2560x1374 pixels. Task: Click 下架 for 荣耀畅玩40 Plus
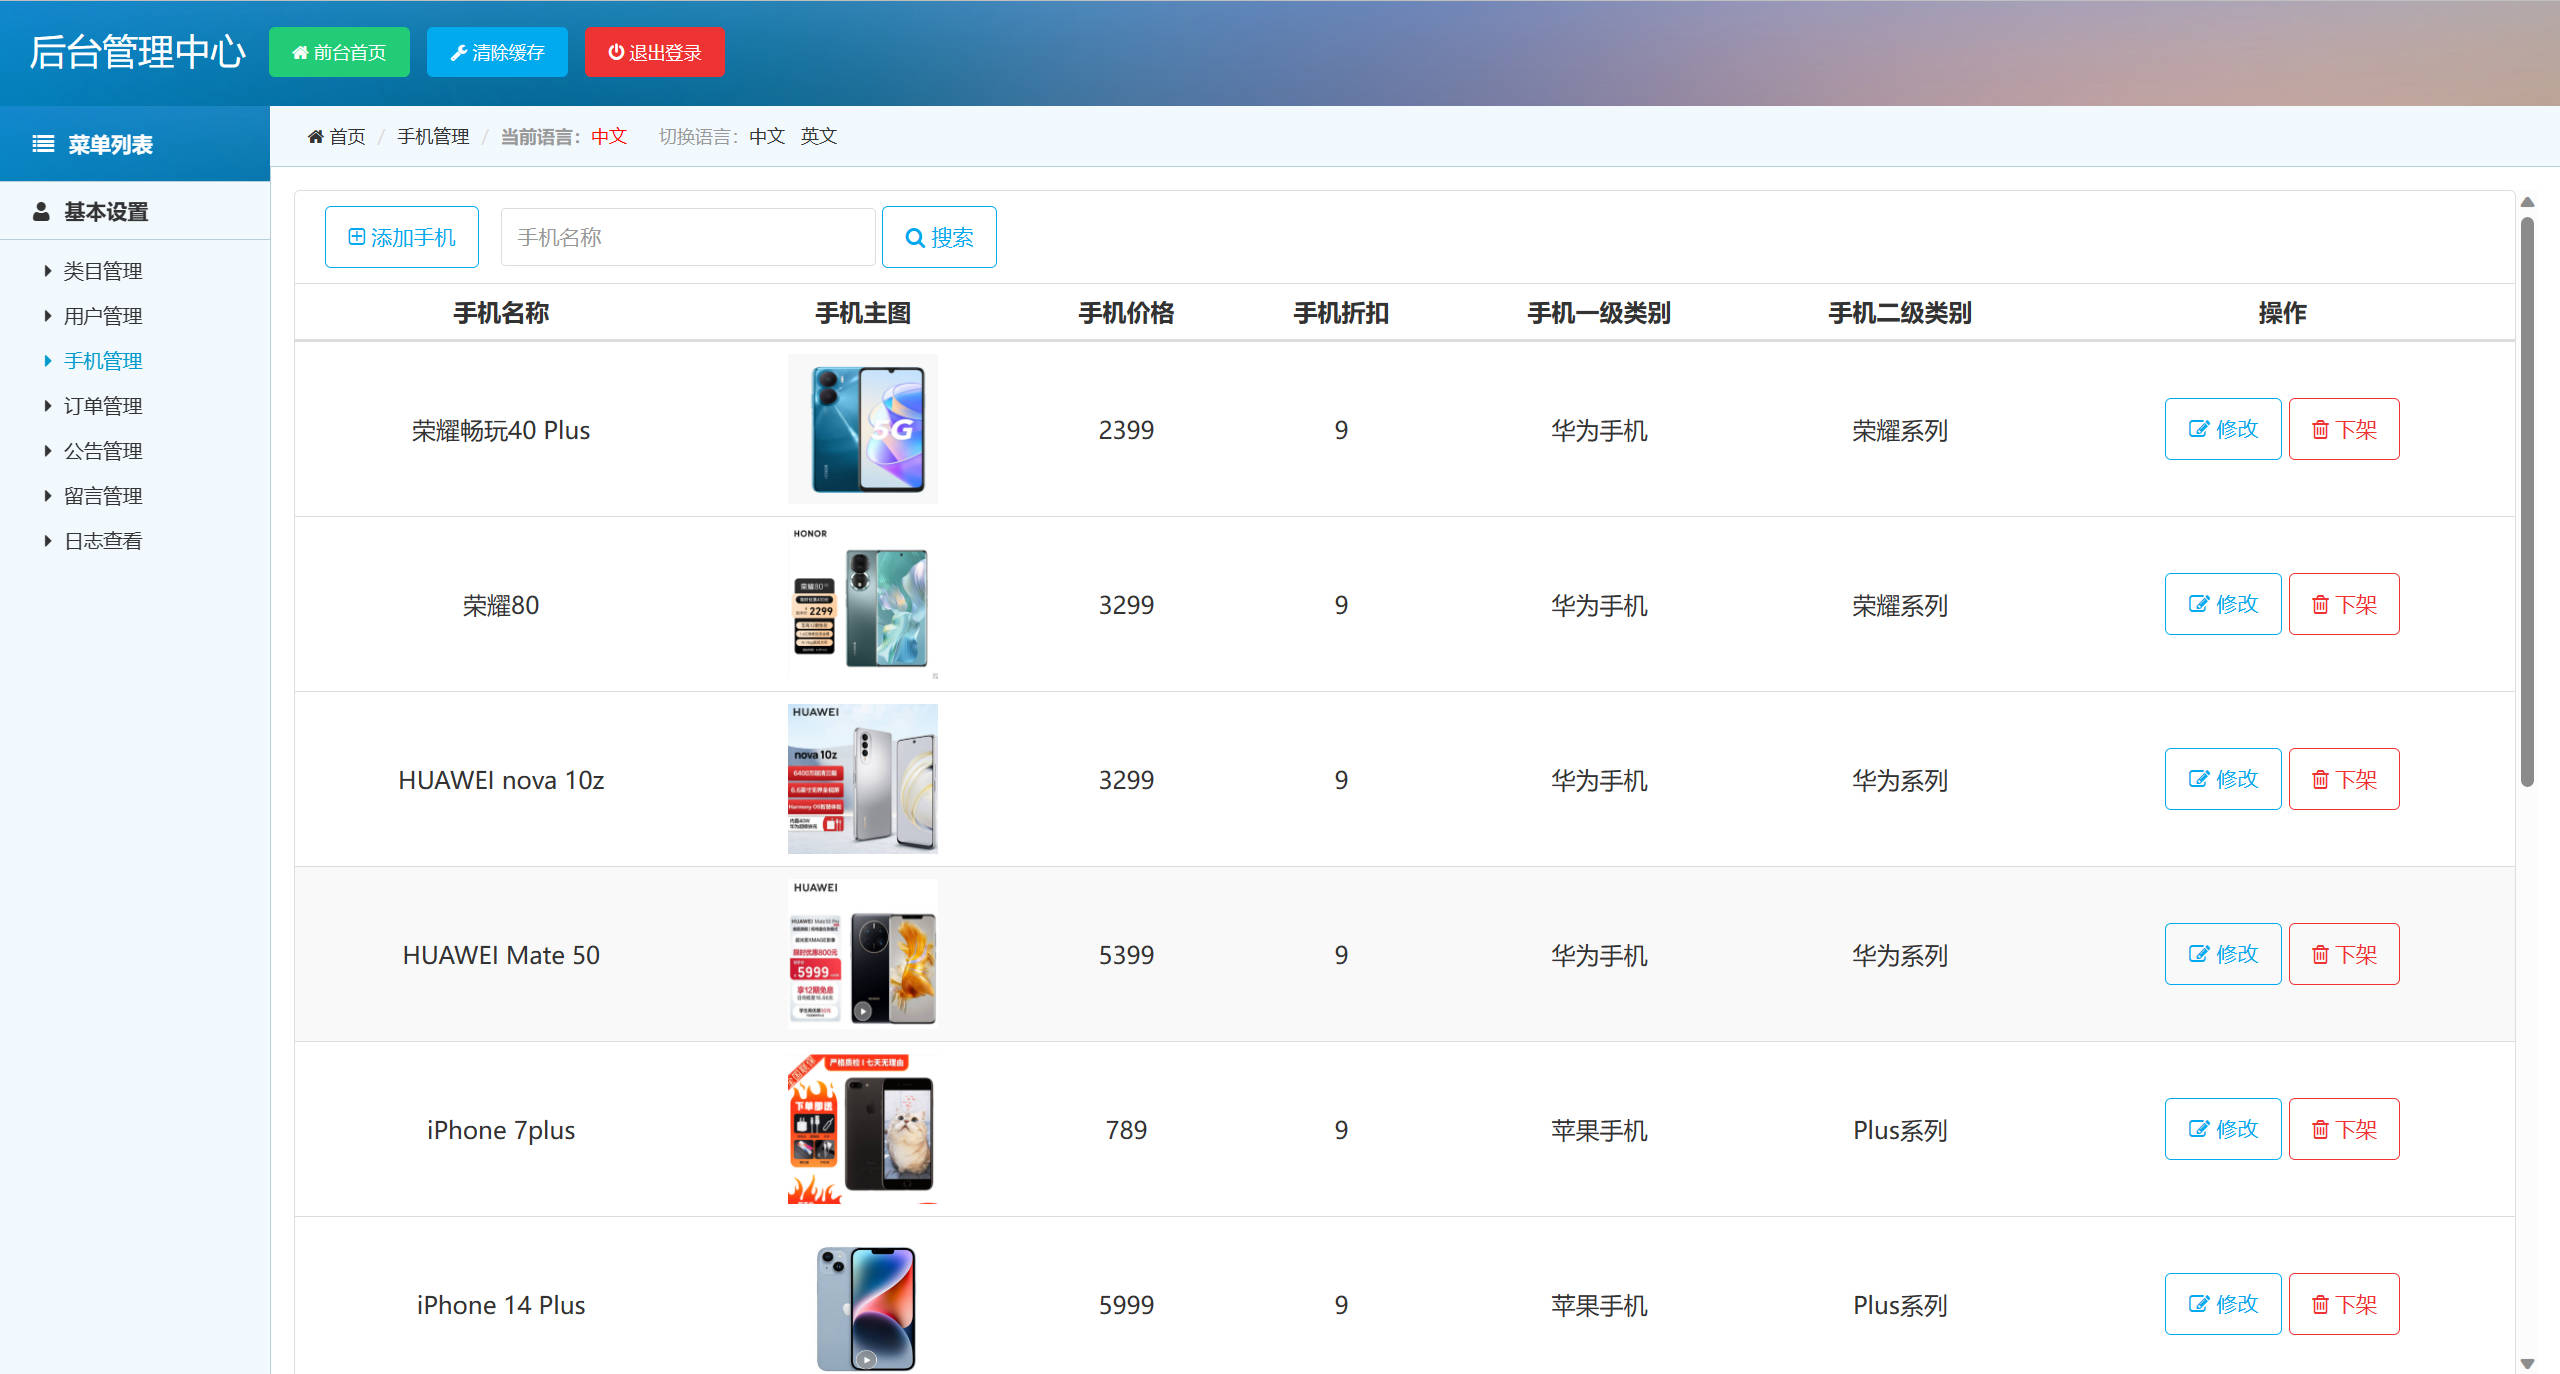point(2344,429)
